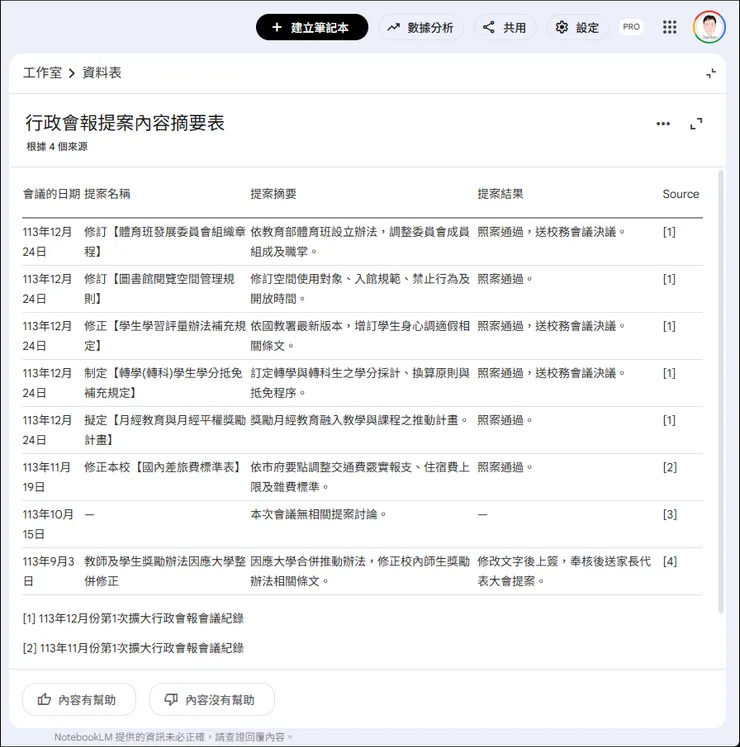Click the 113年11月19日 date cell
The height and width of the screenshot is (747, 740).
click(46, 477)
